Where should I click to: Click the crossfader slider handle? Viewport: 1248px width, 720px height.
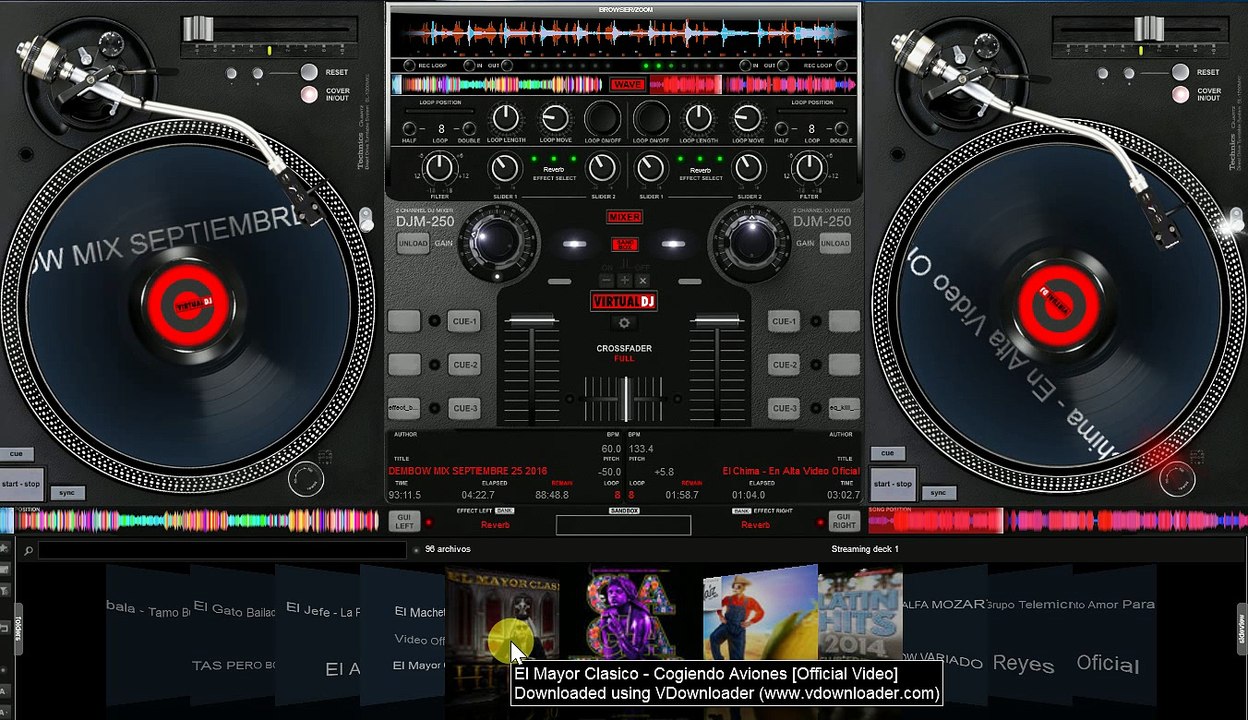tap(625, 397)
